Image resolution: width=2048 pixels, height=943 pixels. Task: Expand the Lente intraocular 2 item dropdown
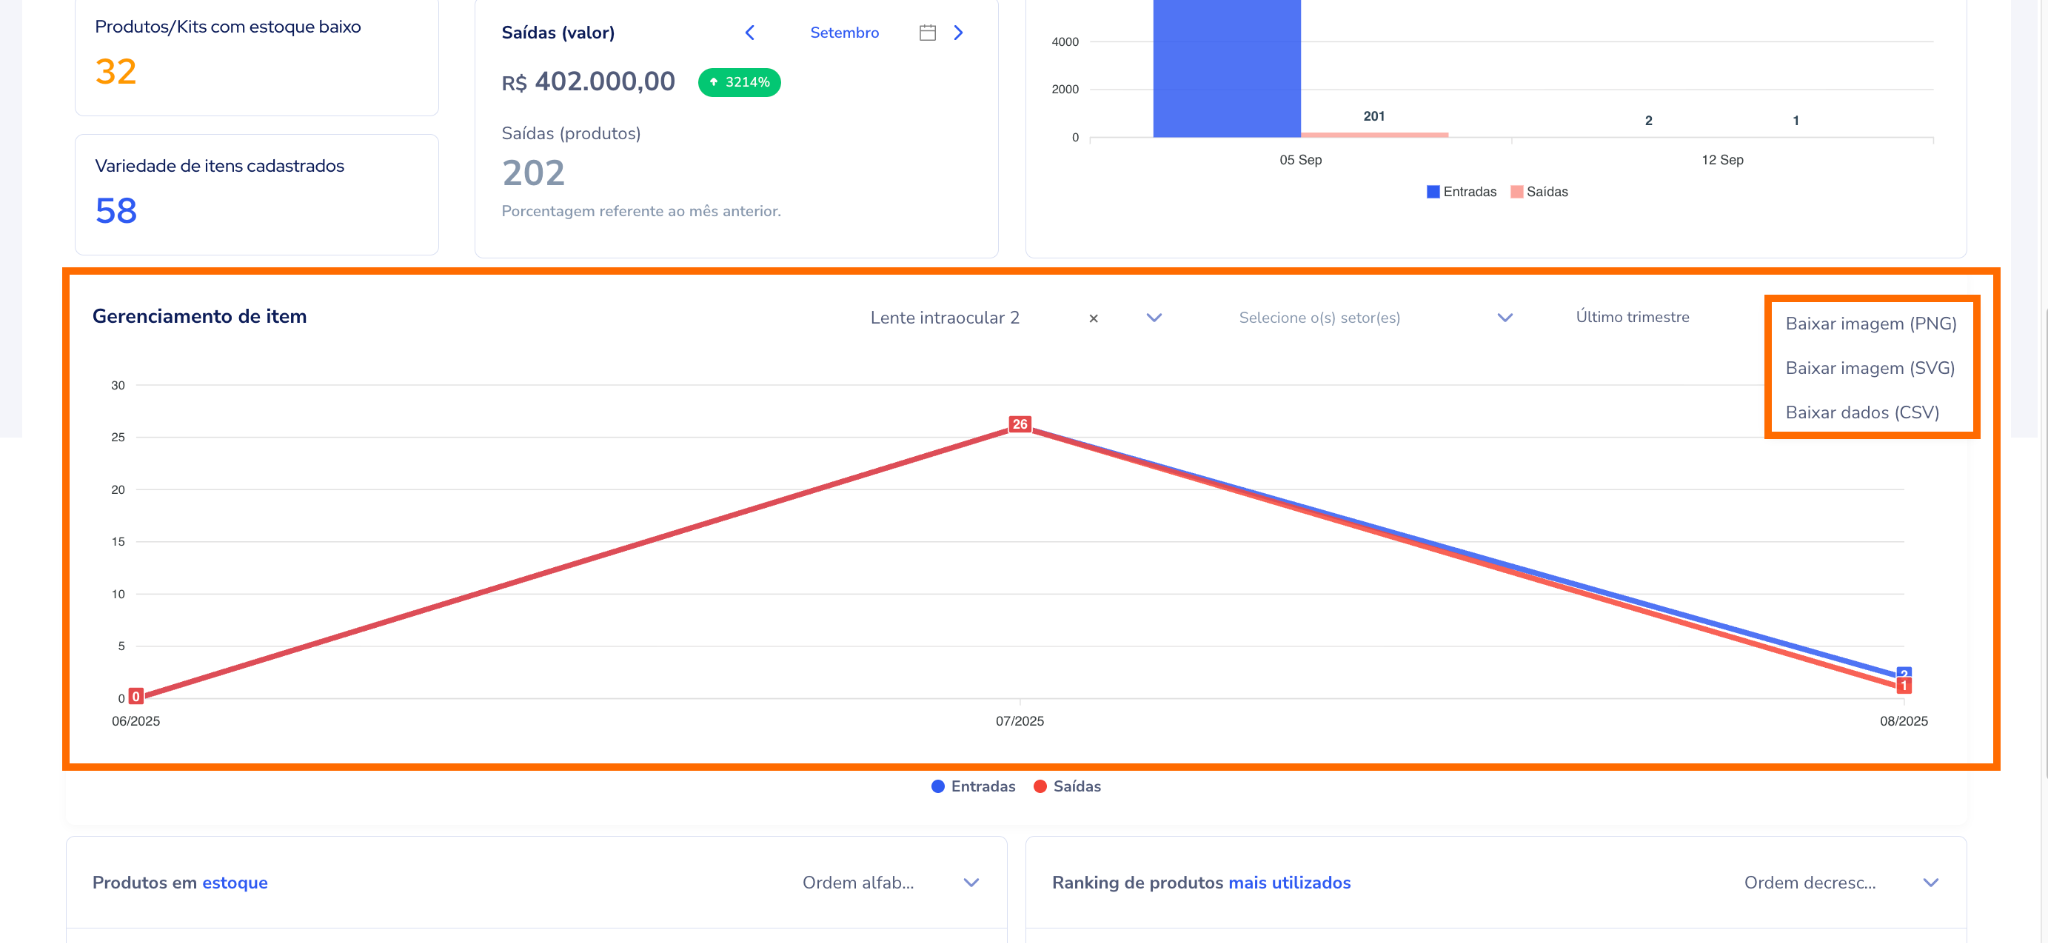click(1154, 318)
